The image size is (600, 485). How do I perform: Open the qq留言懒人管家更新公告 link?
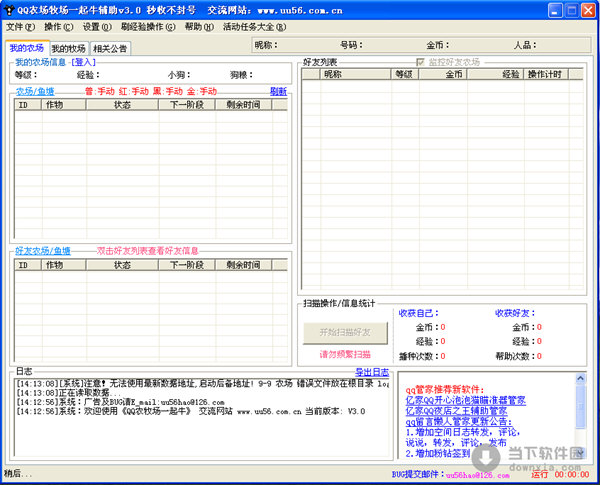pos(458,421)
